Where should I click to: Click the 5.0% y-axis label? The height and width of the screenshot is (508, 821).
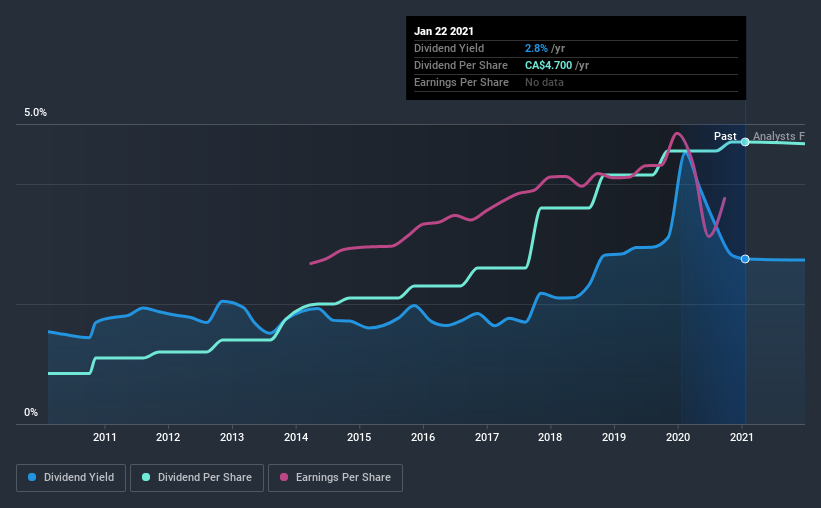coord(35,113)
